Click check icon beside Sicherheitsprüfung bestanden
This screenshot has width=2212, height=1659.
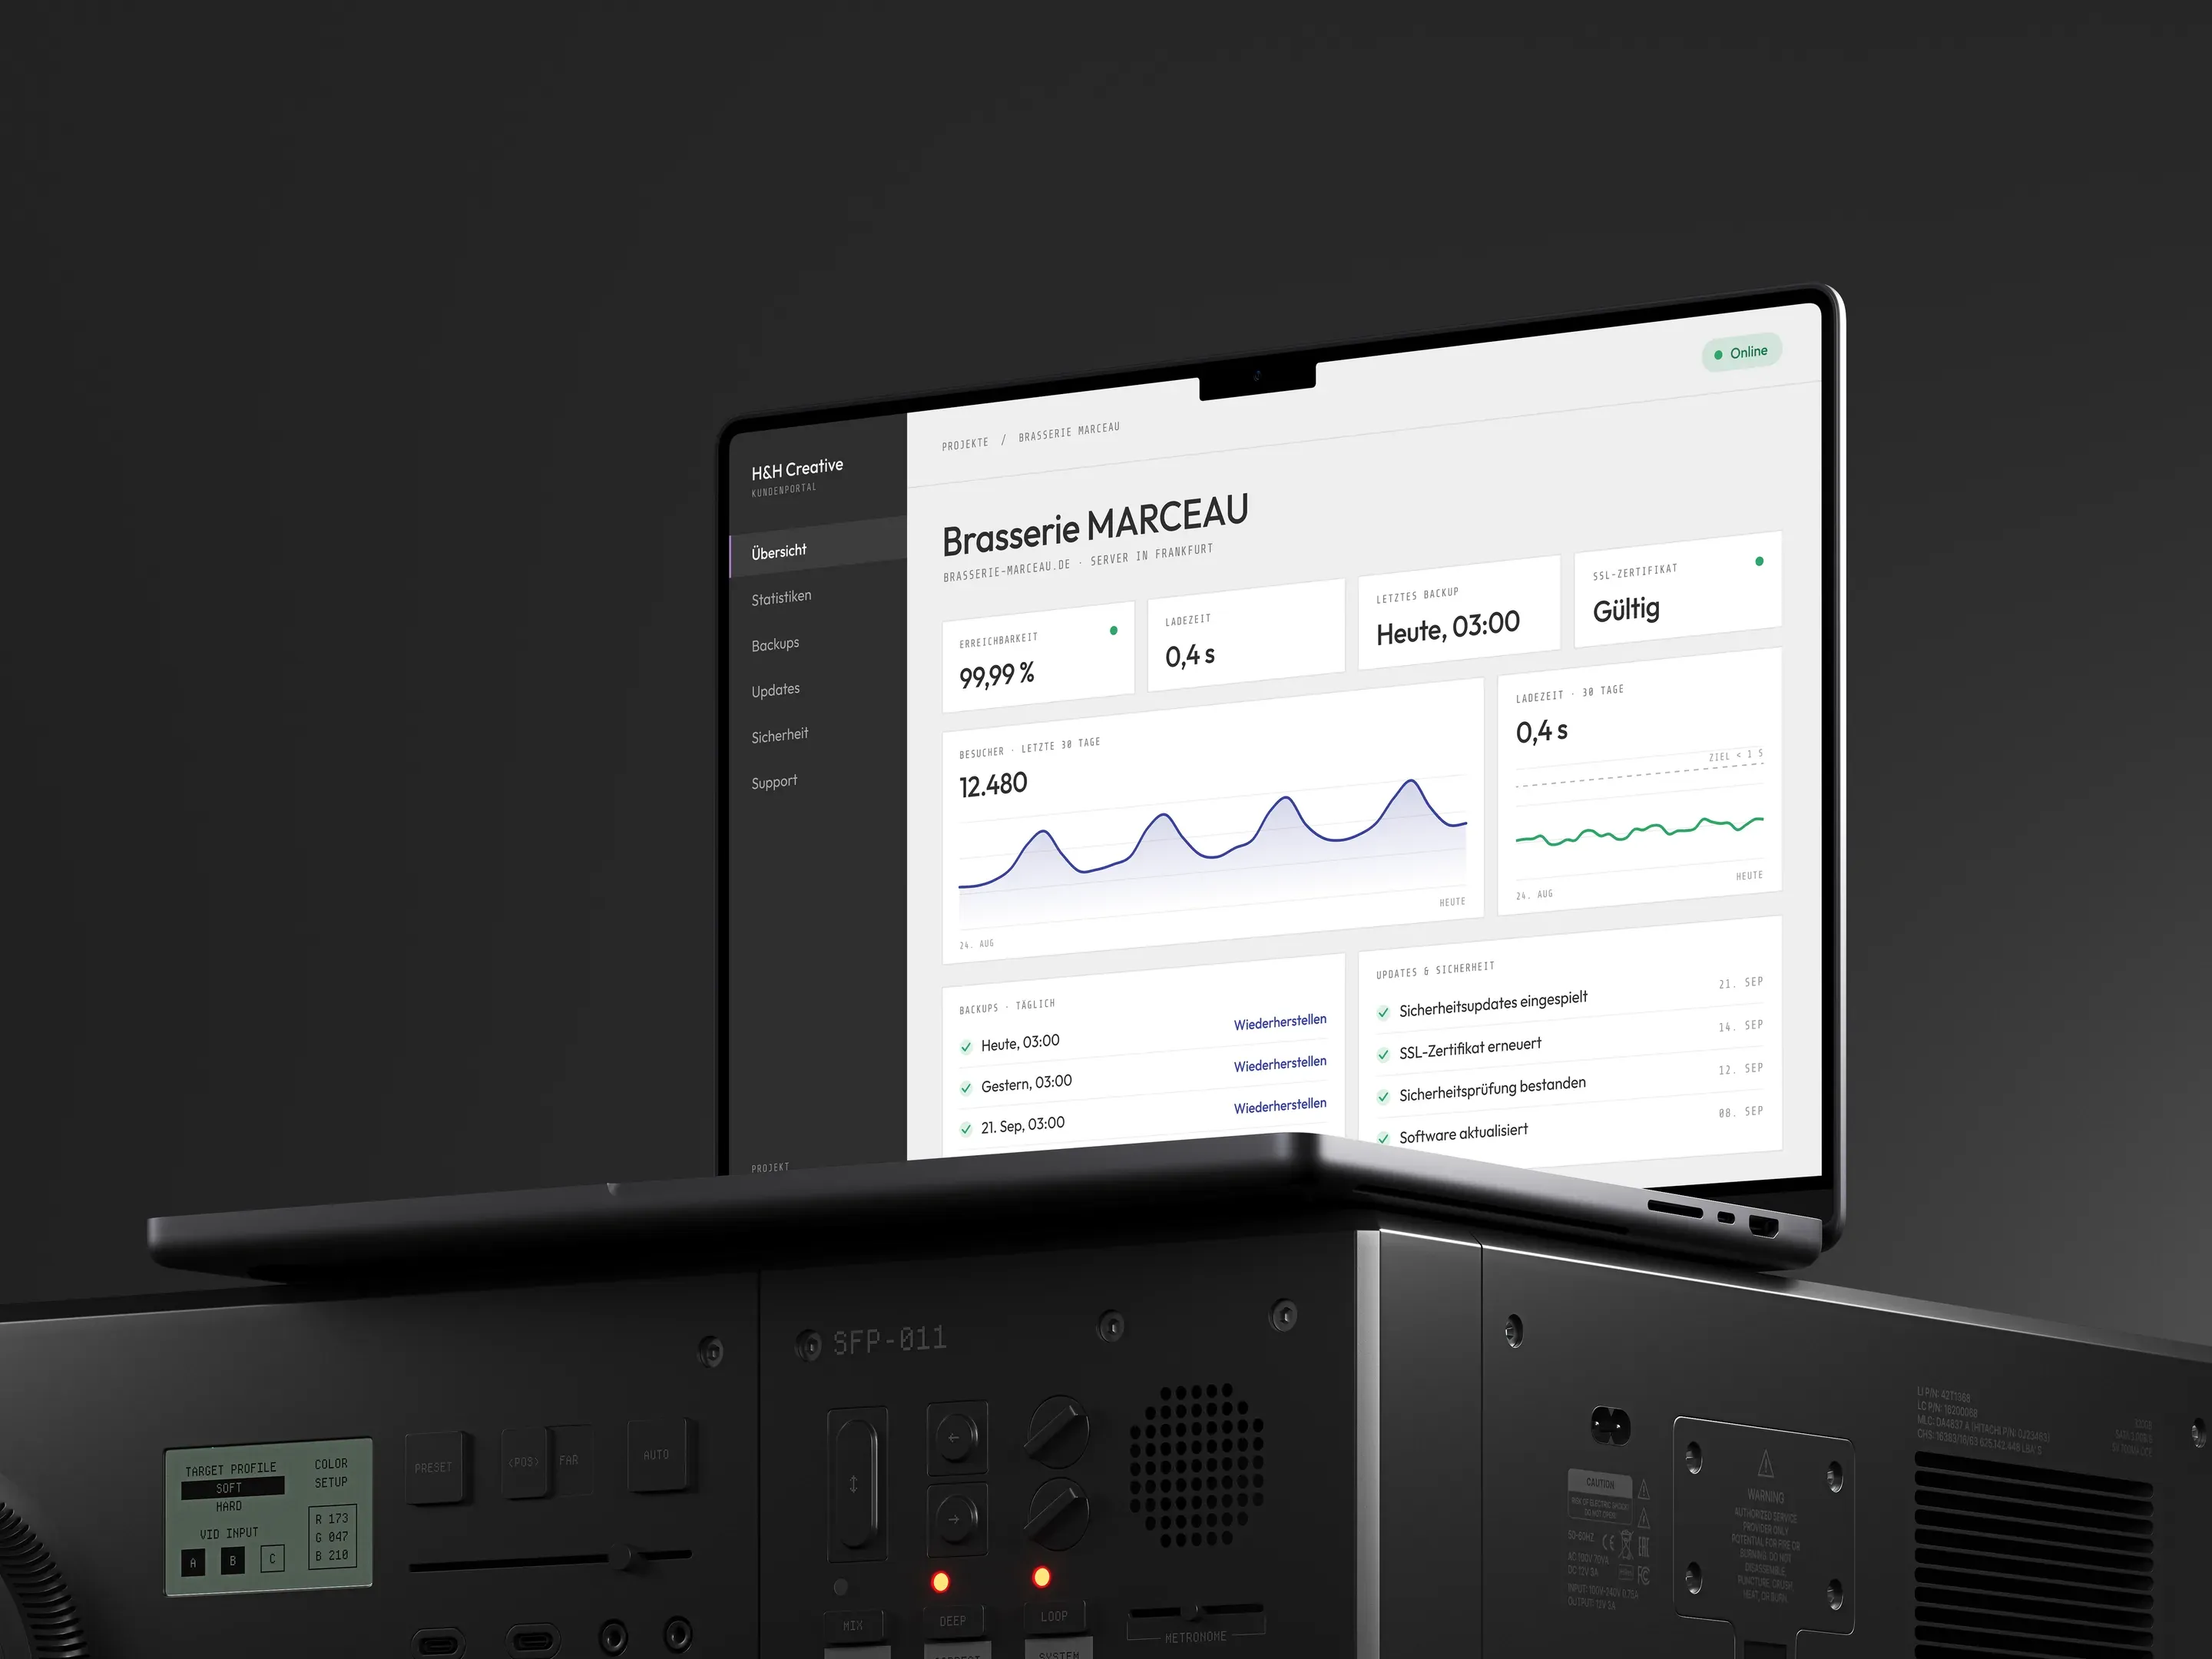tap(1383, 1096)
